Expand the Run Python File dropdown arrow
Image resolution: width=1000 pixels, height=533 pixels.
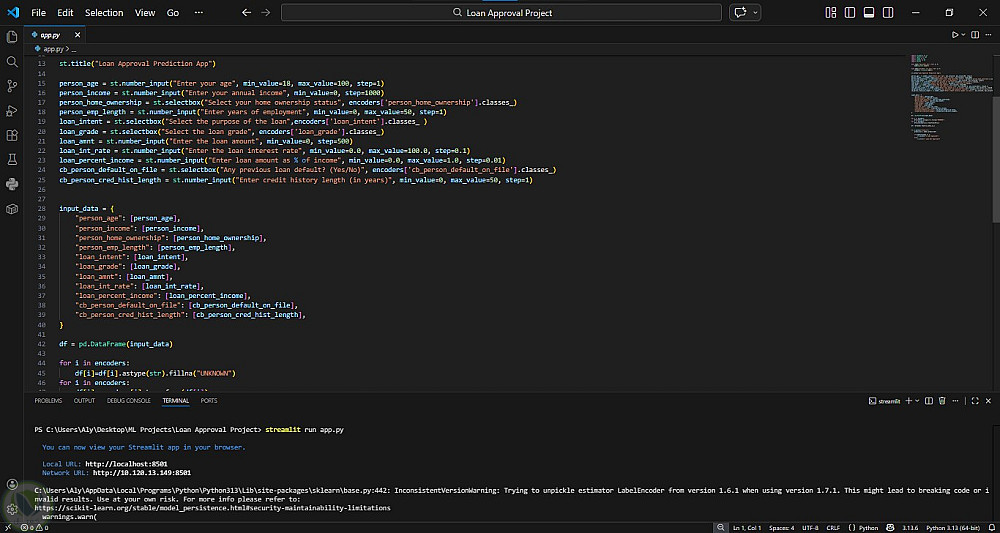(x=964, y=35)
